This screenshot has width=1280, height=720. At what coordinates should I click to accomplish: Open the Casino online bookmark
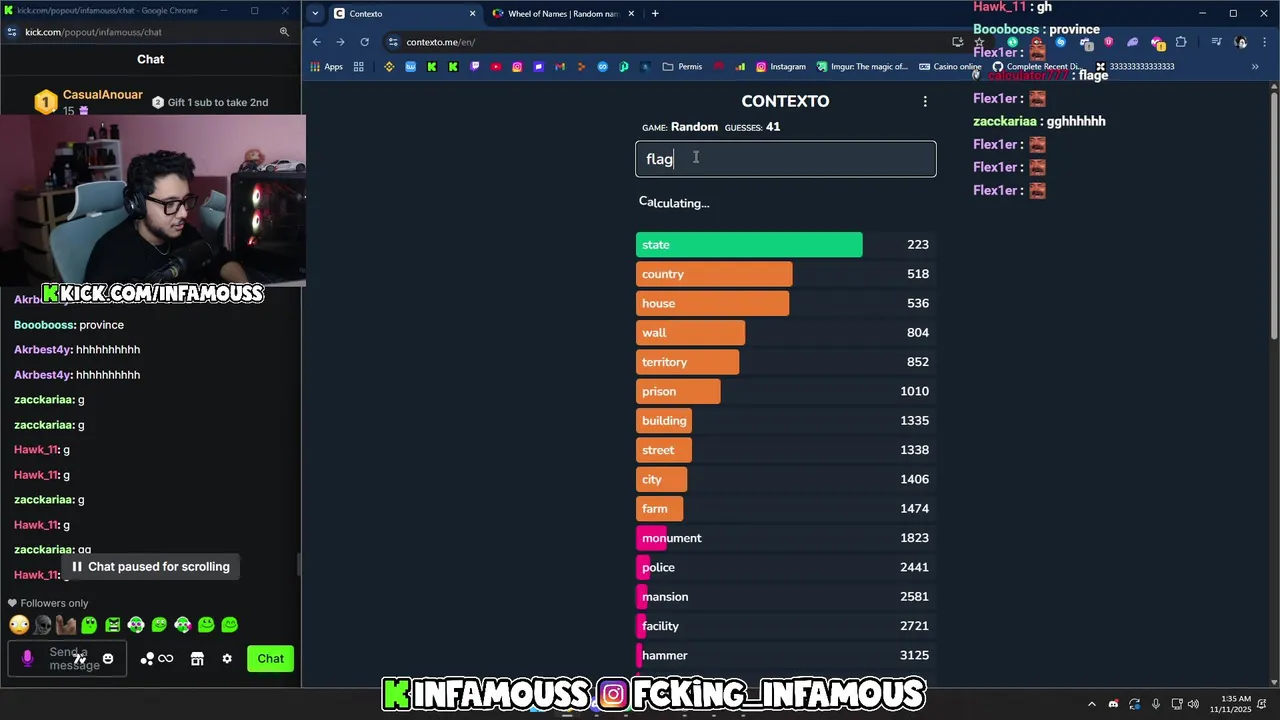tap(950, 67)
